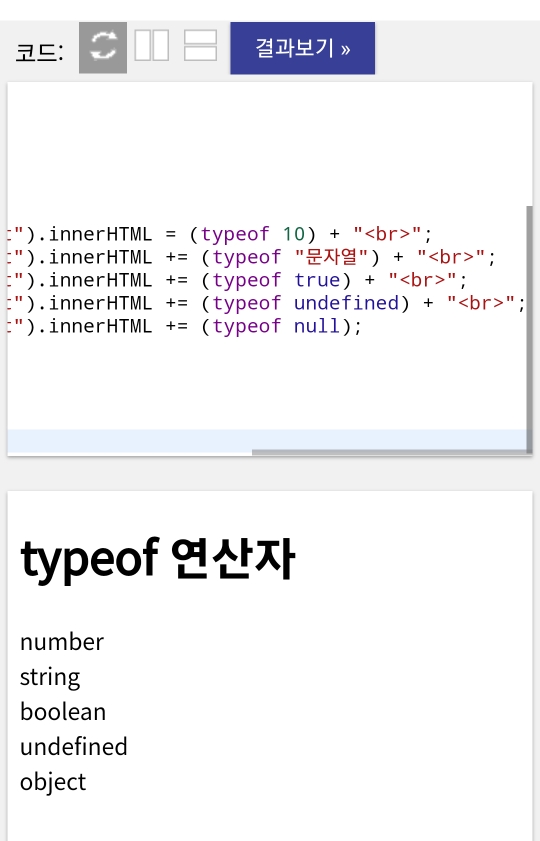Click the code line with typeof undefined
The width and height of the screenshot is (540, 841).
coord(267,303)
